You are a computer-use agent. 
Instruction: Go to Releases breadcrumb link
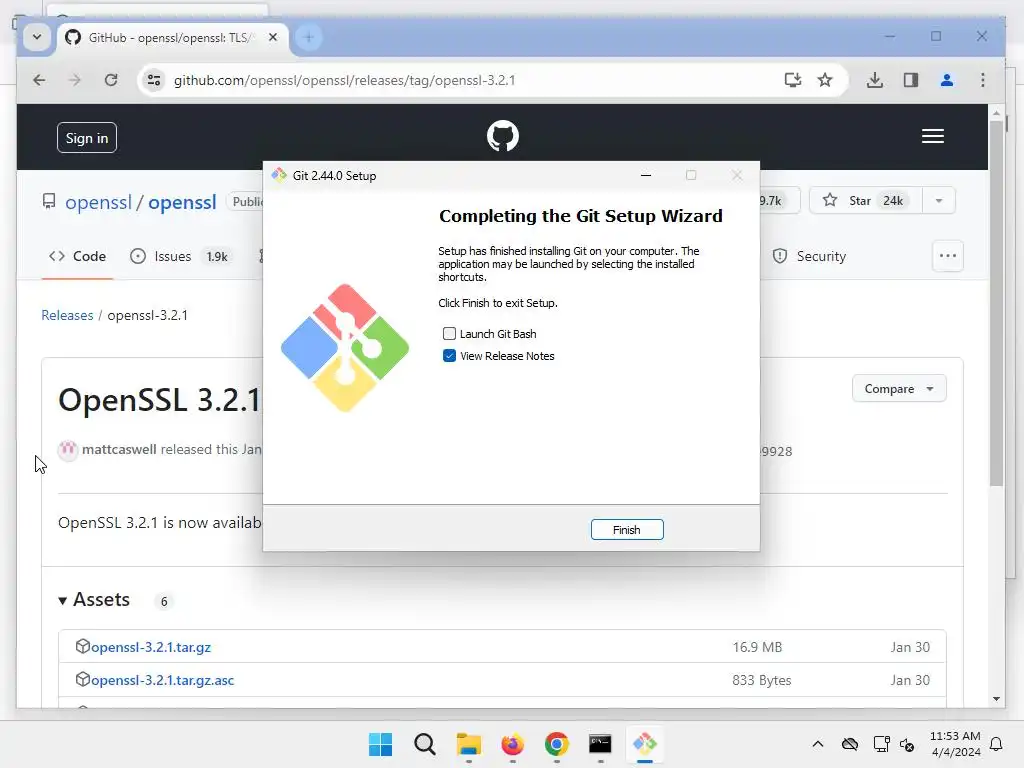pos(67,315)
